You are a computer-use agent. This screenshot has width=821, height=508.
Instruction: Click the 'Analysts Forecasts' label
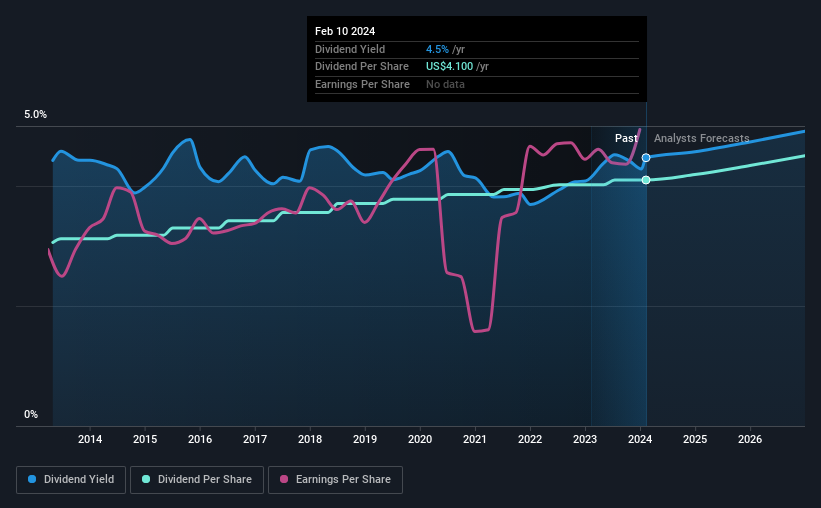[702, 138]
